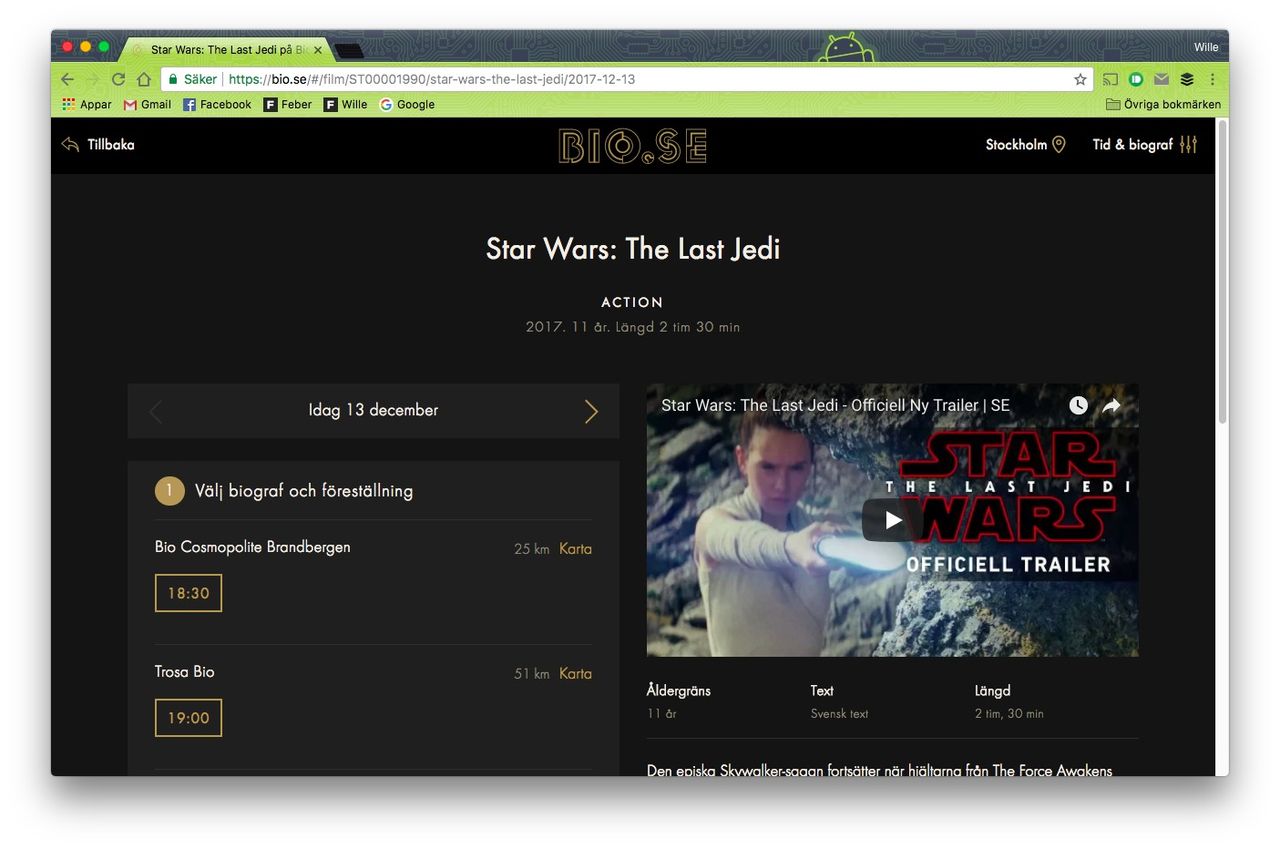Screen dimensions: 1280x849
Task: Click the Idag 13 december date label
Action: click(373, 410)
